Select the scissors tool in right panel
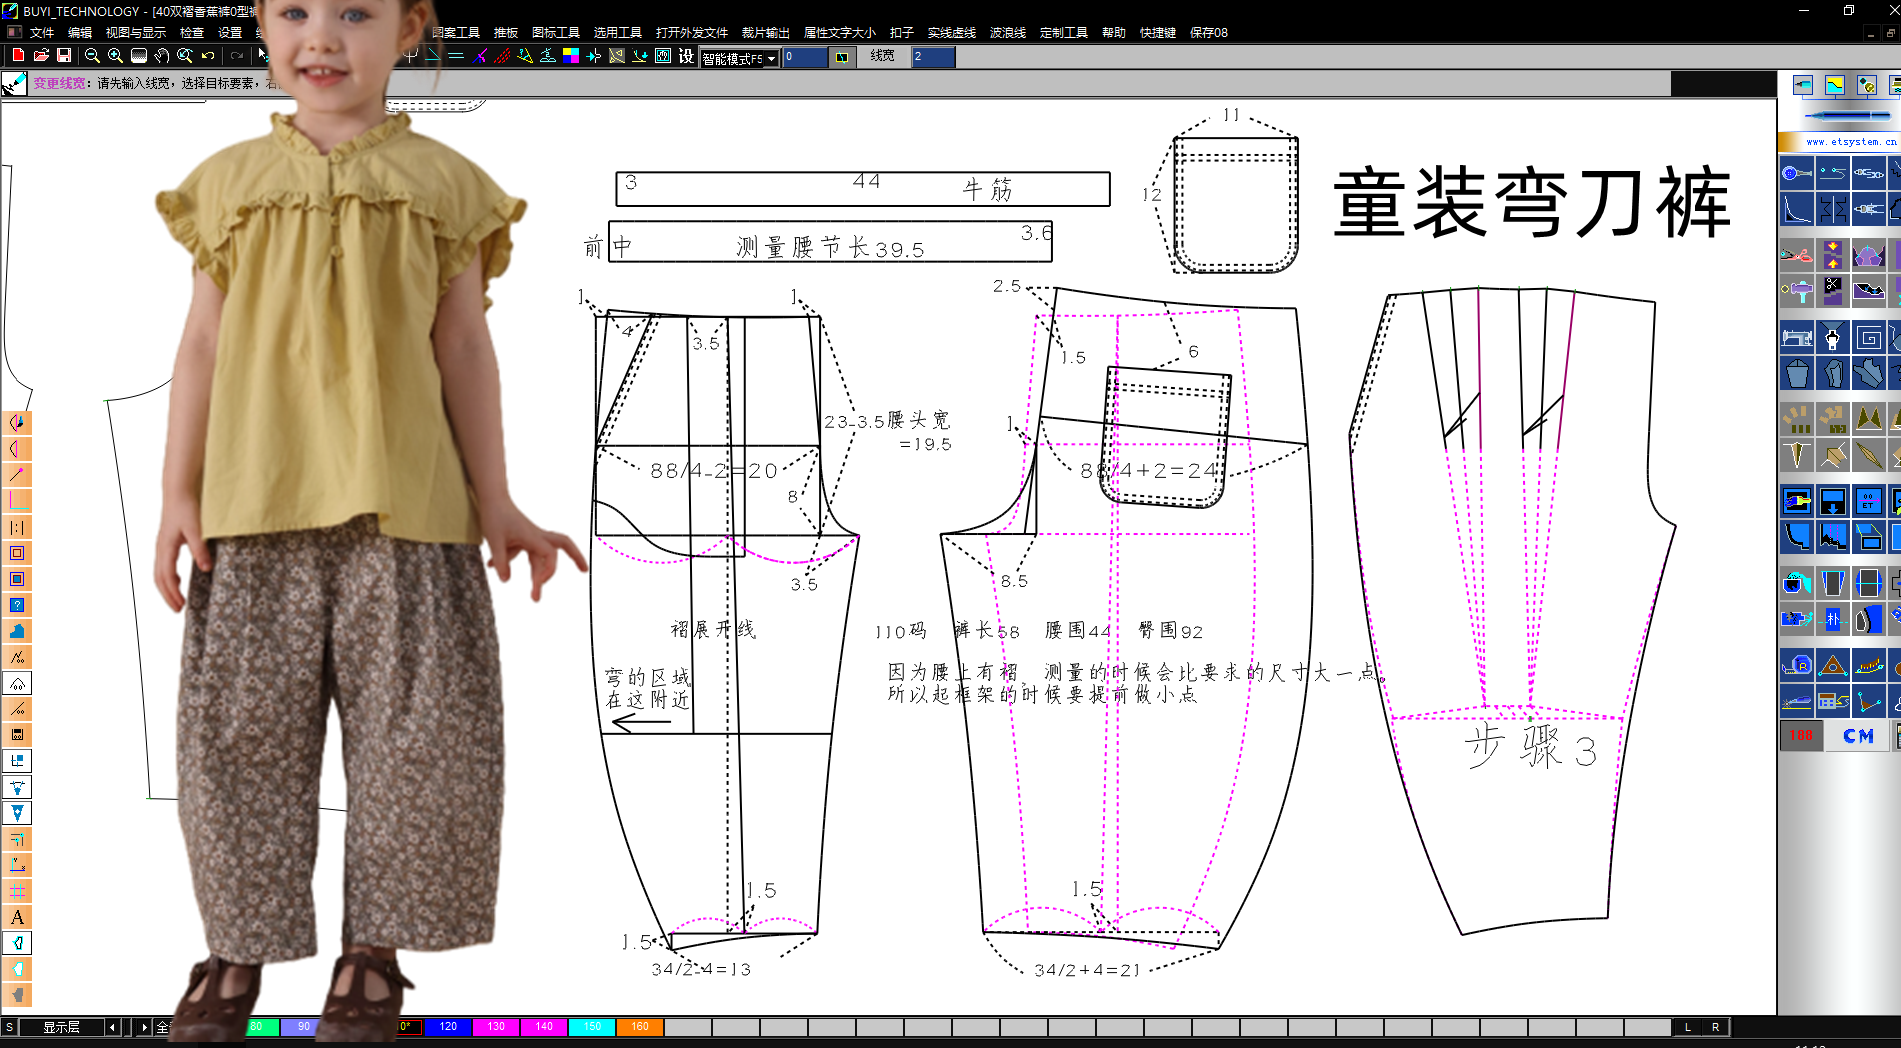This screenshot has height=1048, width=1901. pyautogui.click(x=1796, y=255)
